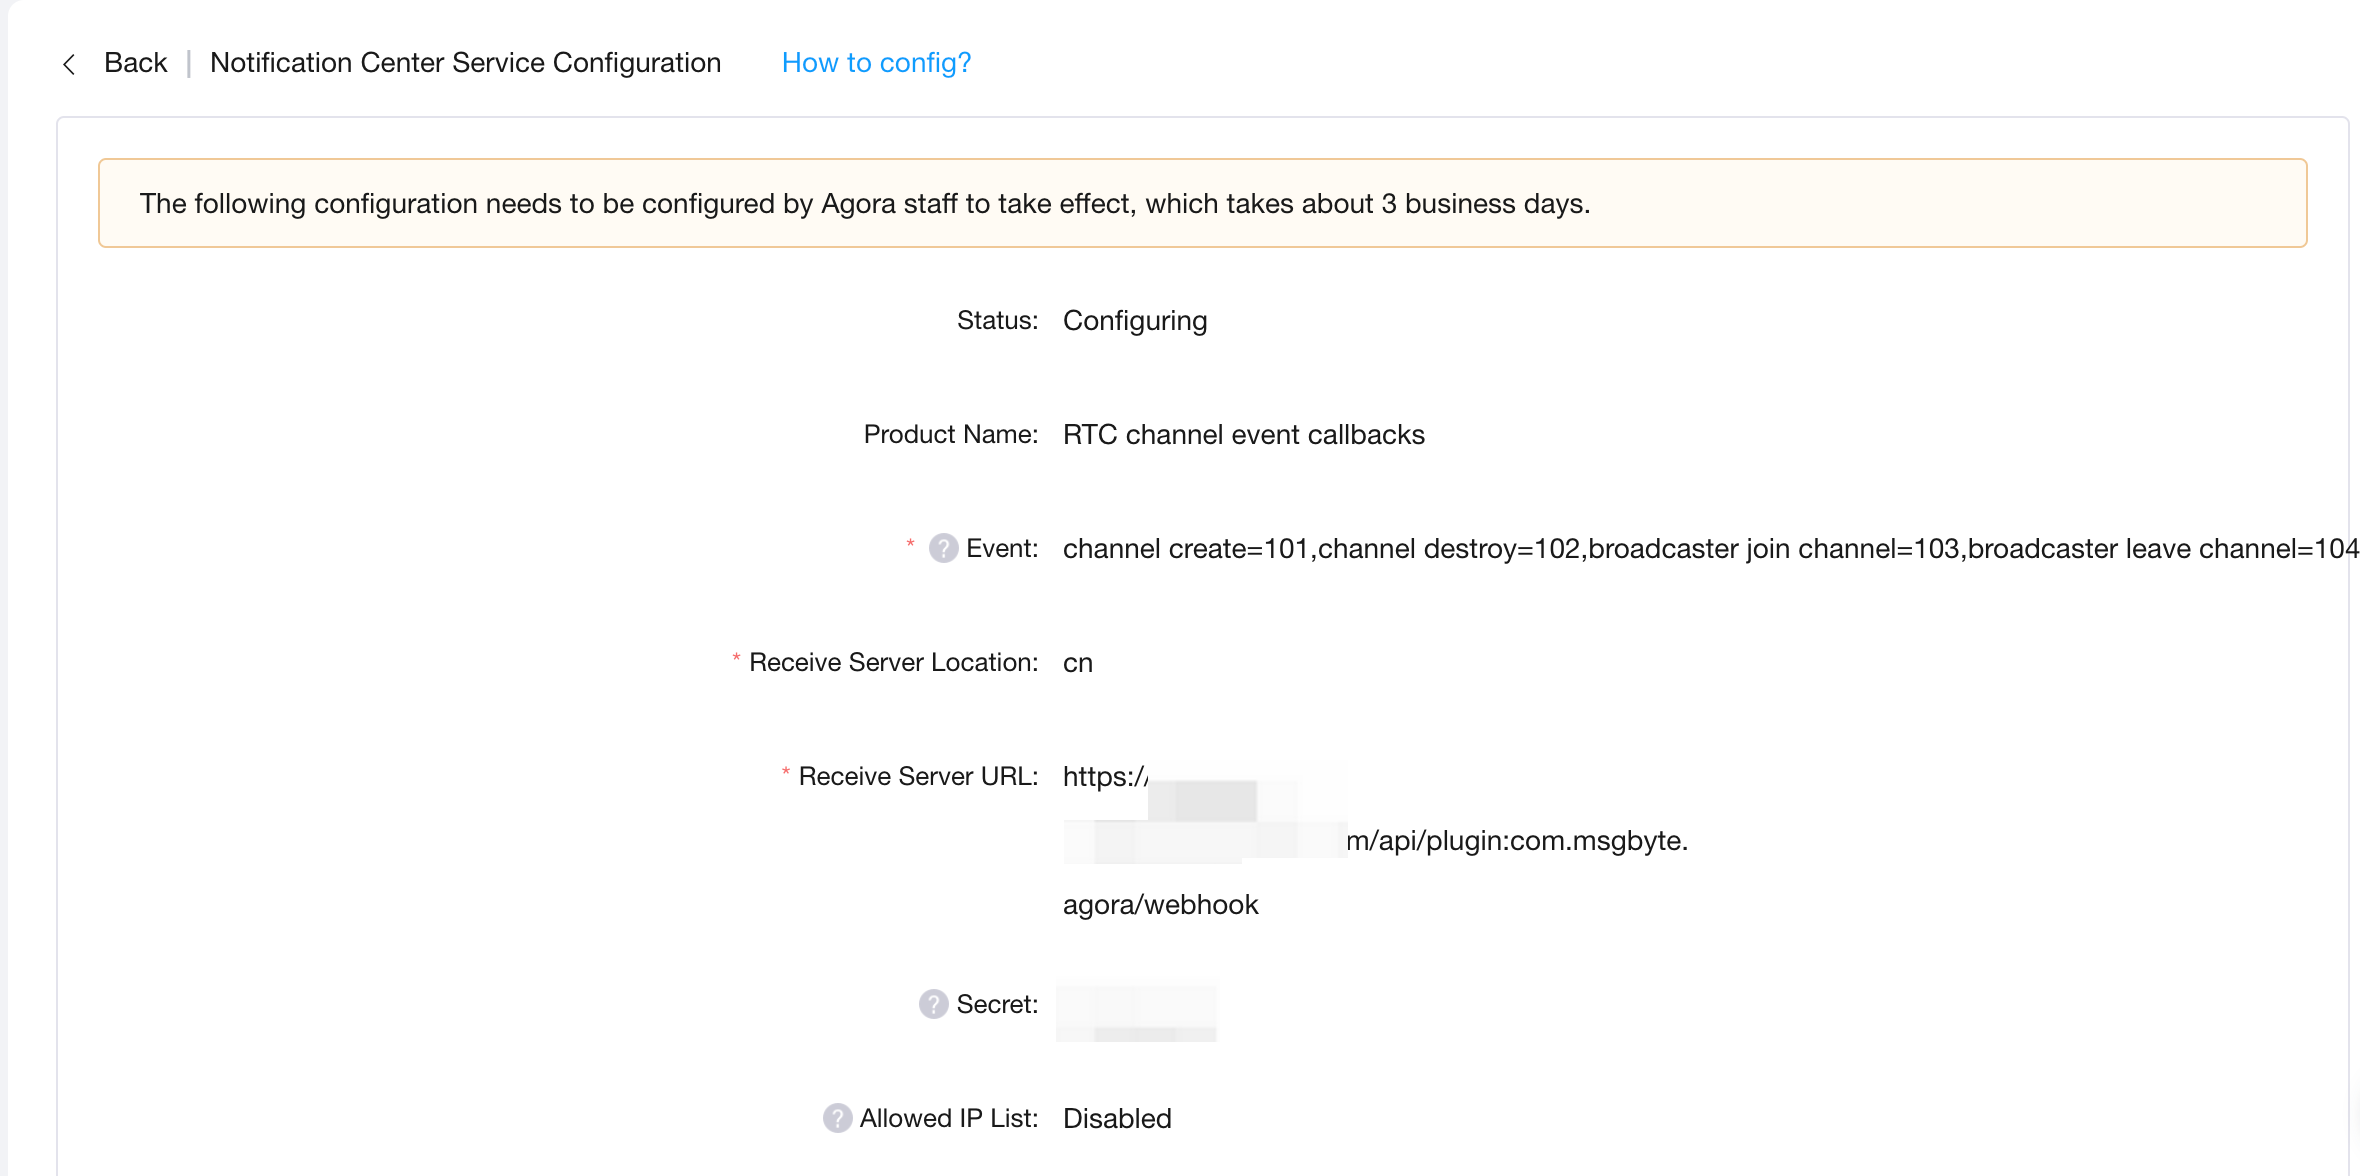
Task: Select the "cn" server location value
Action: 1078,663
